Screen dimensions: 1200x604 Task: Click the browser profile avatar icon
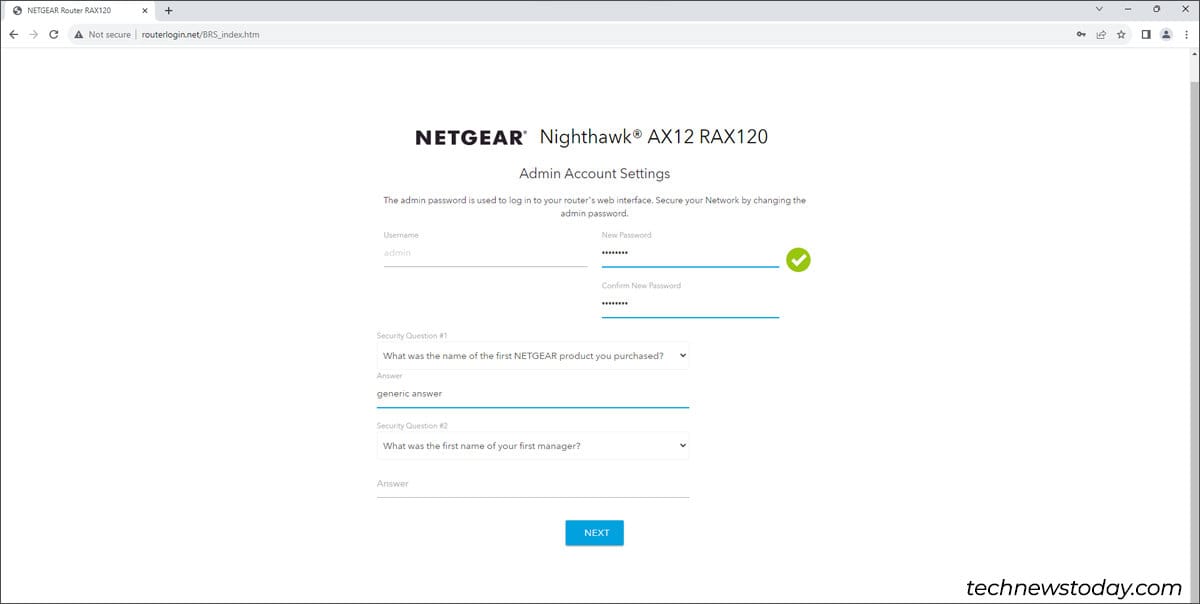click(x=1166, y=34)
